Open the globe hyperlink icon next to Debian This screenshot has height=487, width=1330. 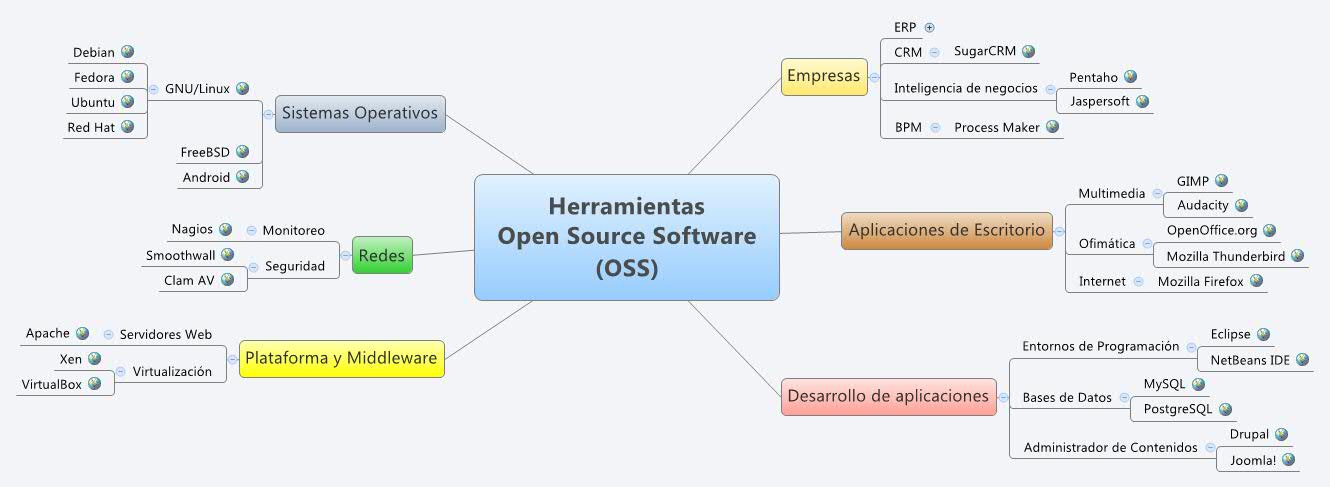(127, 52)
